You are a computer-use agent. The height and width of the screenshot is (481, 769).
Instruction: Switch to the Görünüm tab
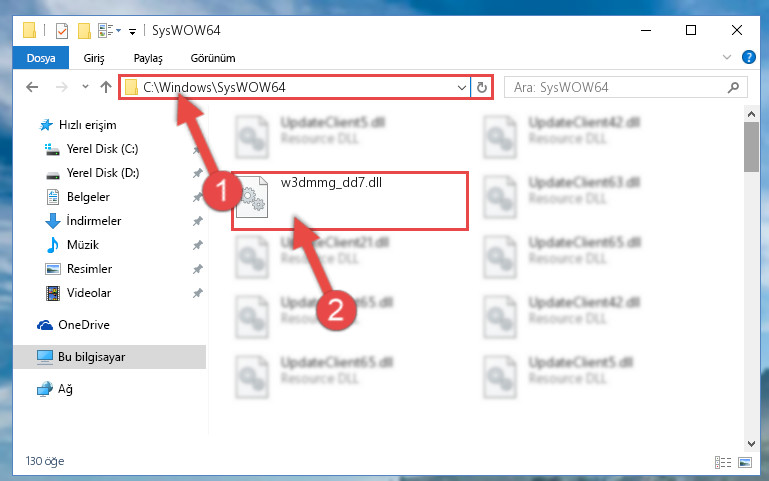pos(213,58)
